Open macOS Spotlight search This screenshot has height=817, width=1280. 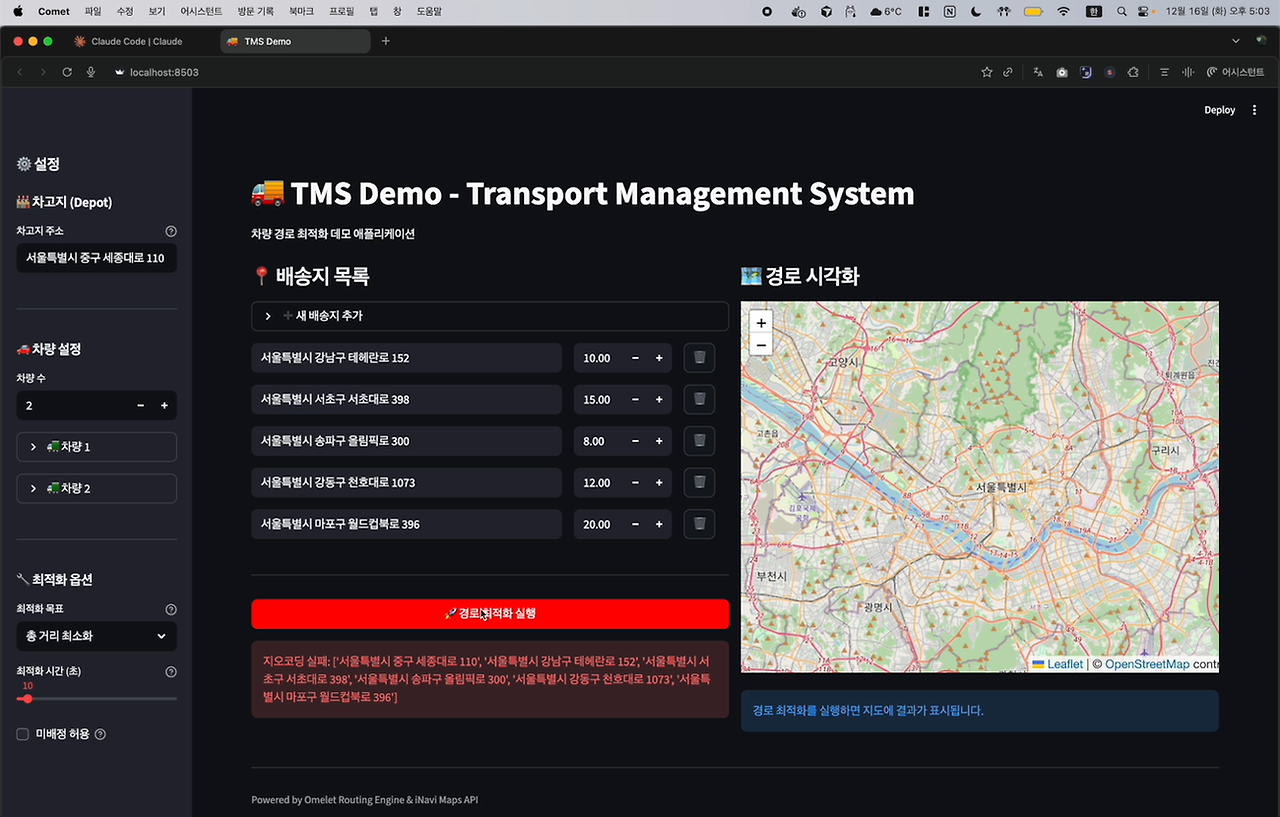pyautogui.click(x=1121, y=11)
